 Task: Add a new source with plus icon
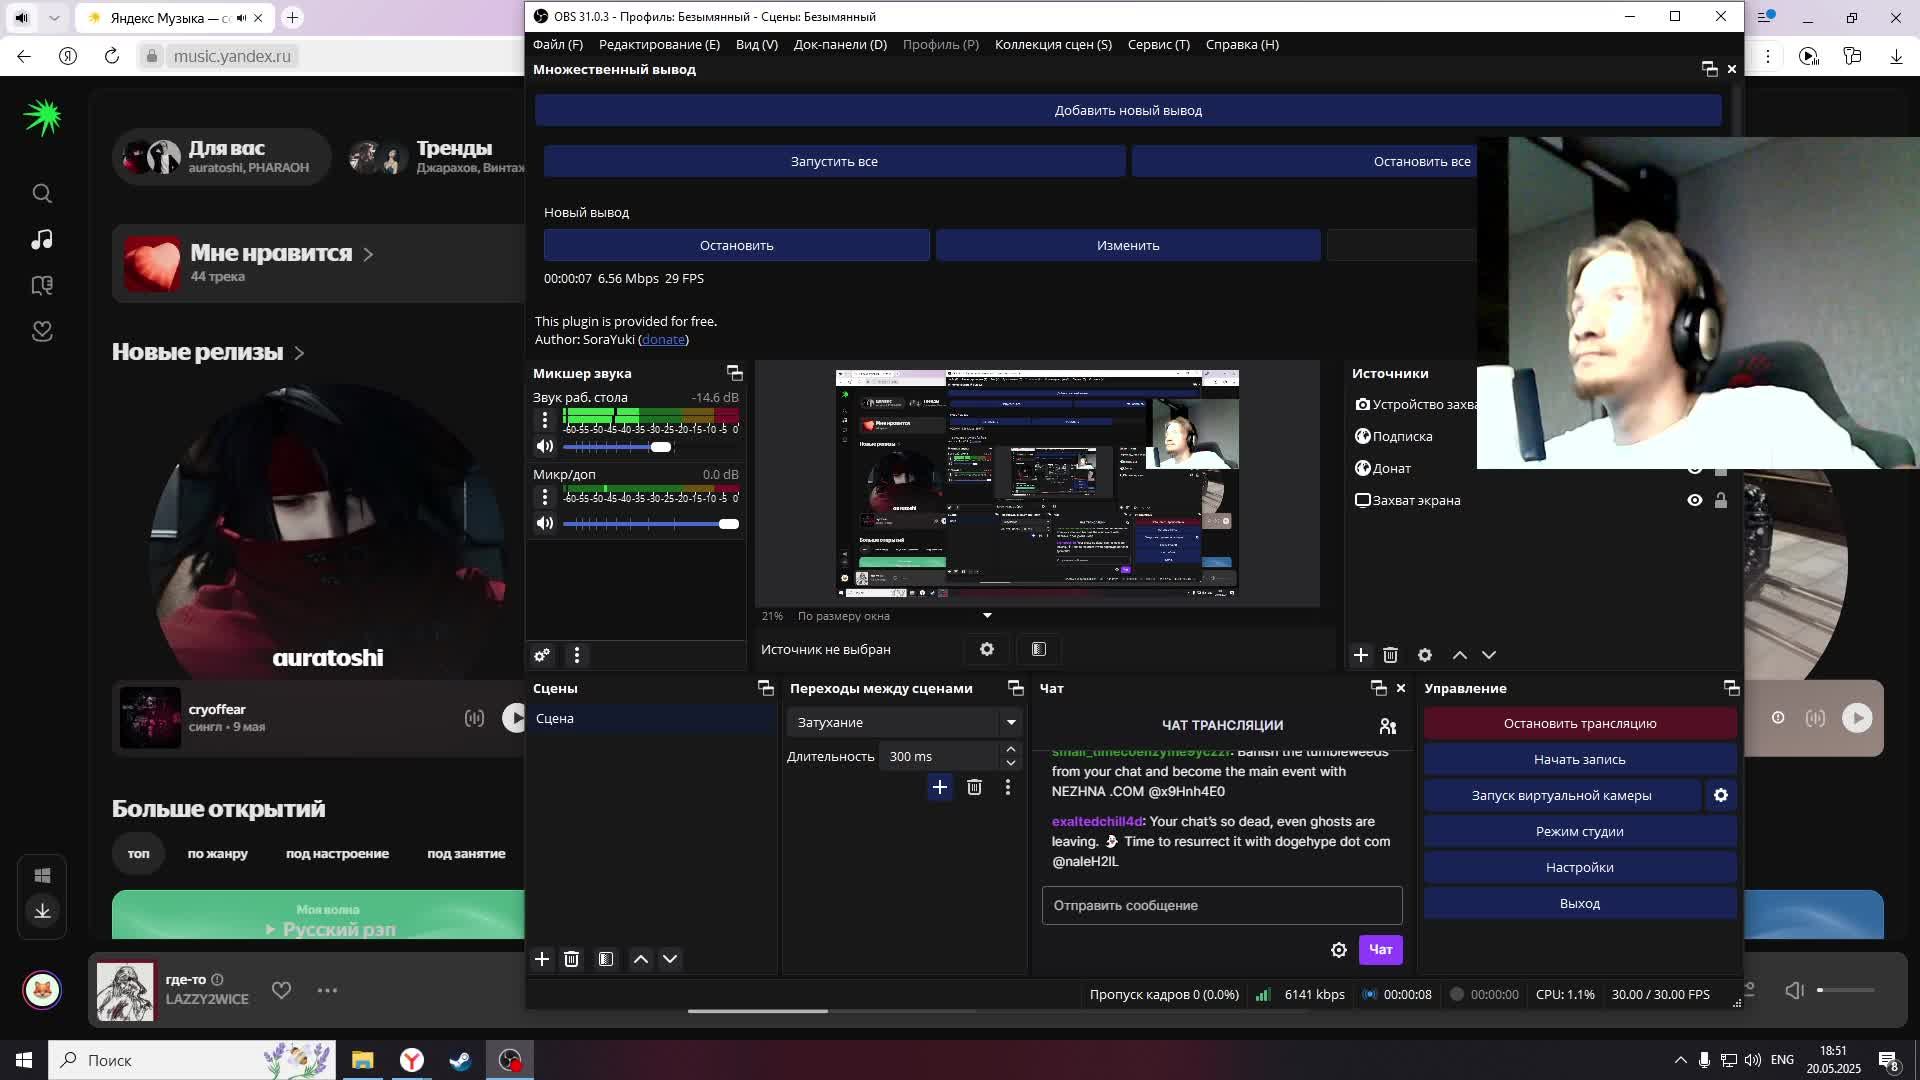[1360, 655]
